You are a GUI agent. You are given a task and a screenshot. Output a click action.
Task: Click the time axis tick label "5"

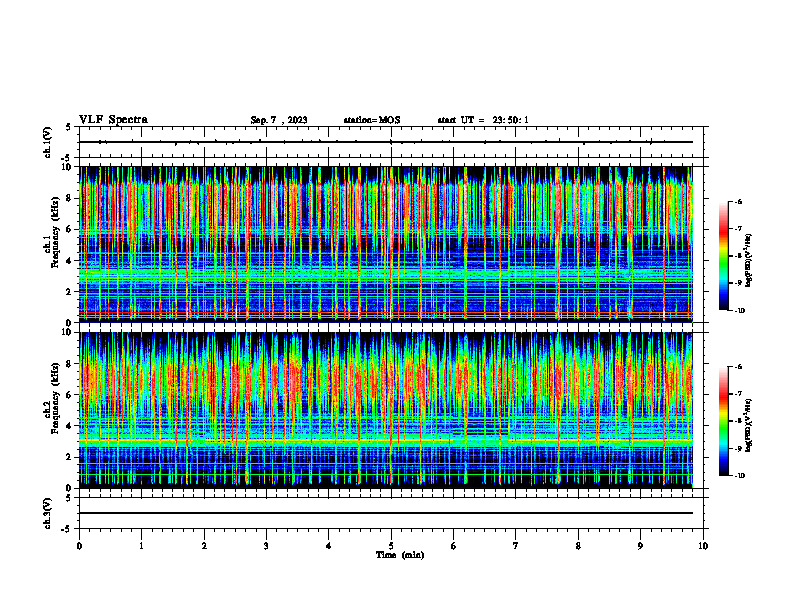point(391,546)
